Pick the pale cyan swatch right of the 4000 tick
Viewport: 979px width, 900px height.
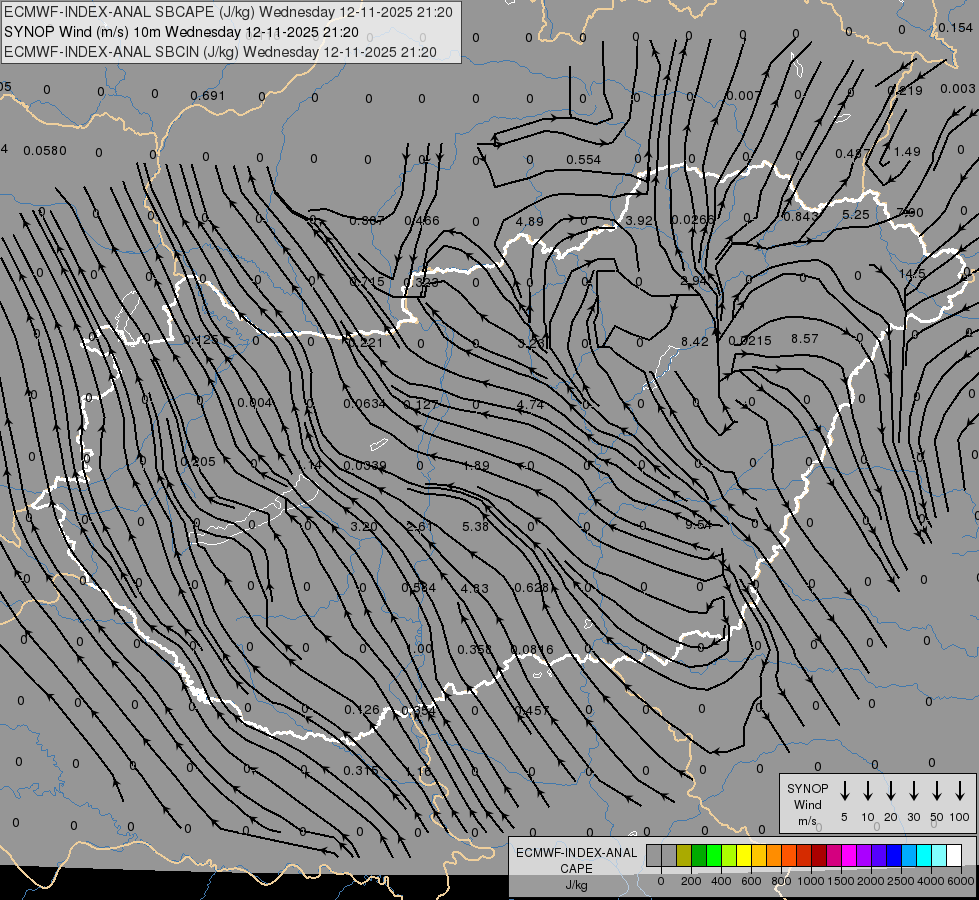[940, 855]
